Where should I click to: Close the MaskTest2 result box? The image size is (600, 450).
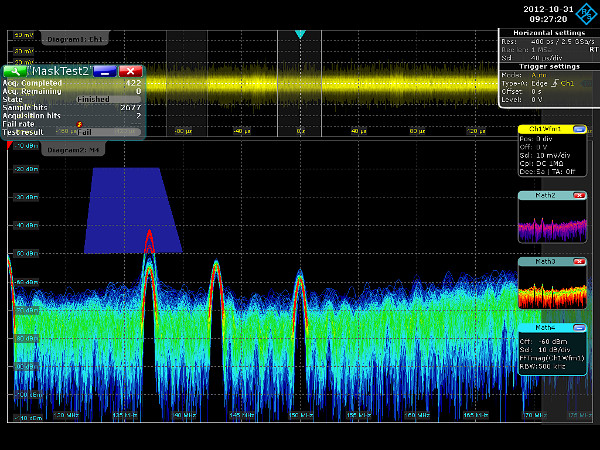pos(130,71)
